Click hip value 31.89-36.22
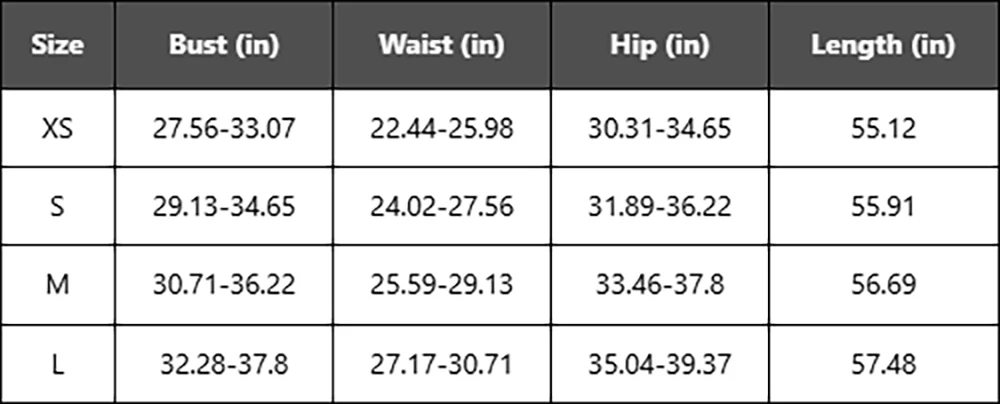The height and width of the screenshot is (404, 1000). pos(659,206)
